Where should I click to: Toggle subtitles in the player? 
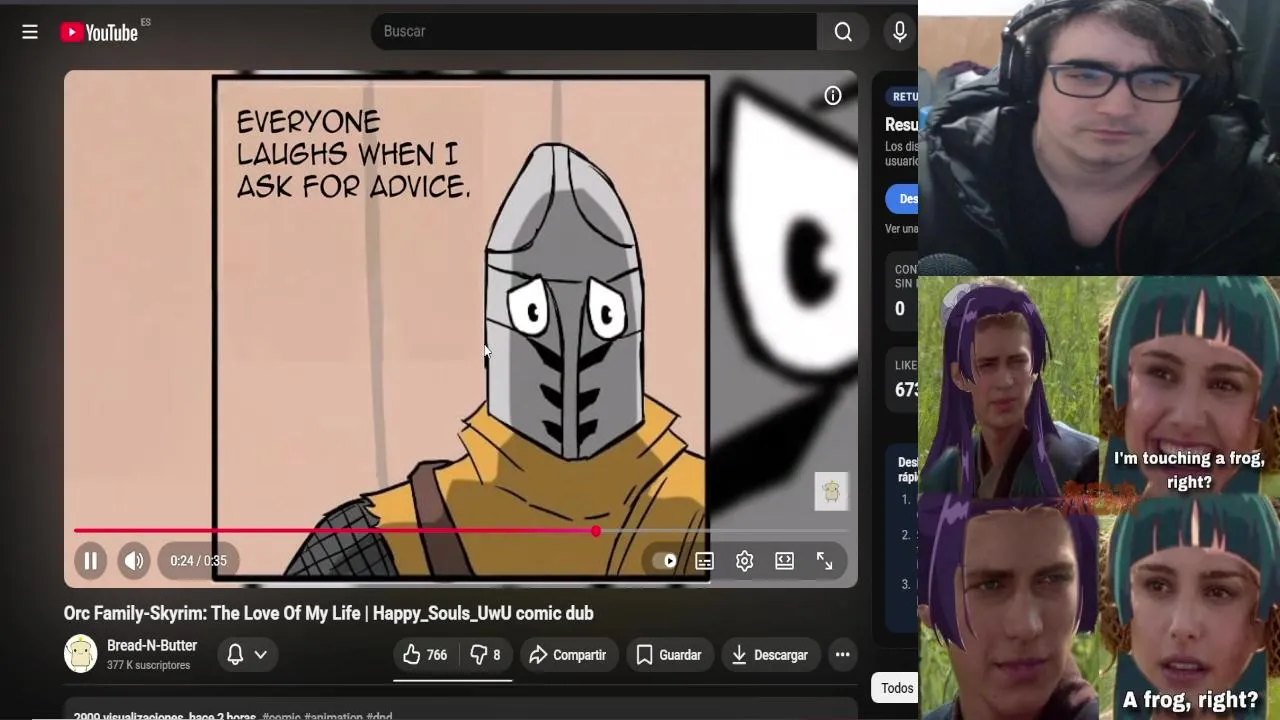click(704, 561)
